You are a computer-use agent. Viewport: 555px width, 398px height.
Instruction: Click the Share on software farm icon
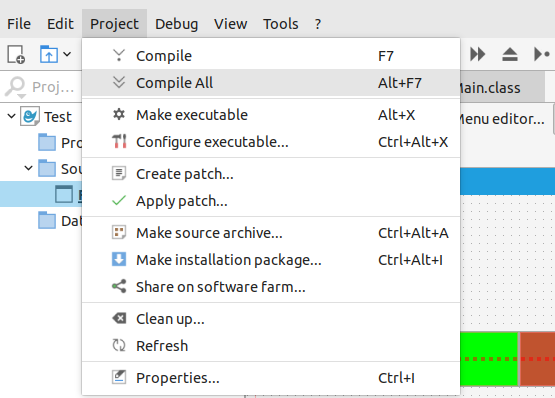pyautogui.click(x=119, y=286)
